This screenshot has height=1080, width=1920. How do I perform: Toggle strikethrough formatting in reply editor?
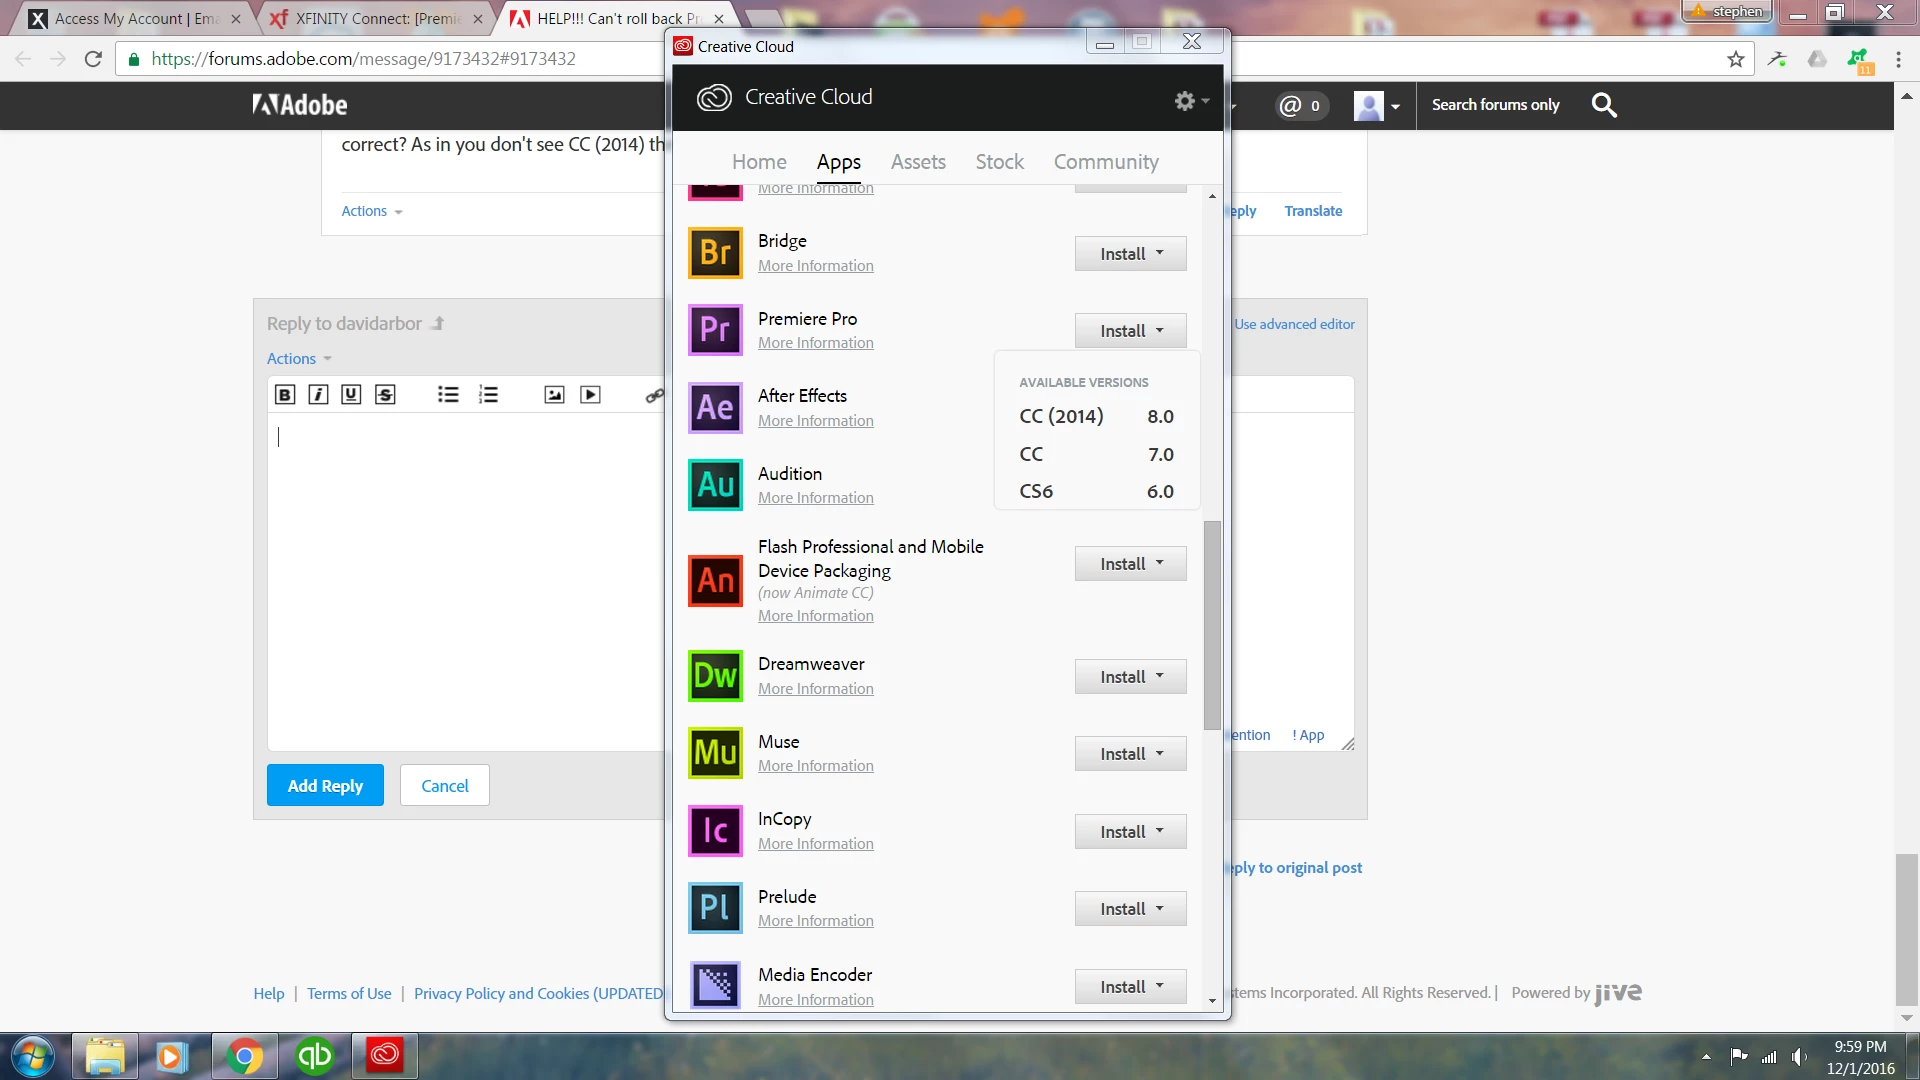(x=385, y=395)
